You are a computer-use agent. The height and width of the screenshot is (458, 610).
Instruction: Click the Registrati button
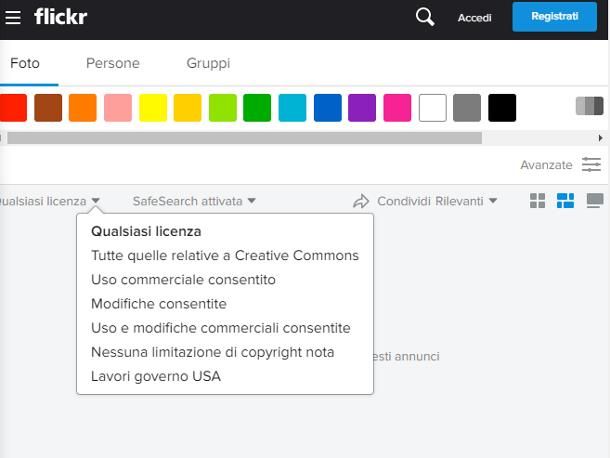coord(554,17)
